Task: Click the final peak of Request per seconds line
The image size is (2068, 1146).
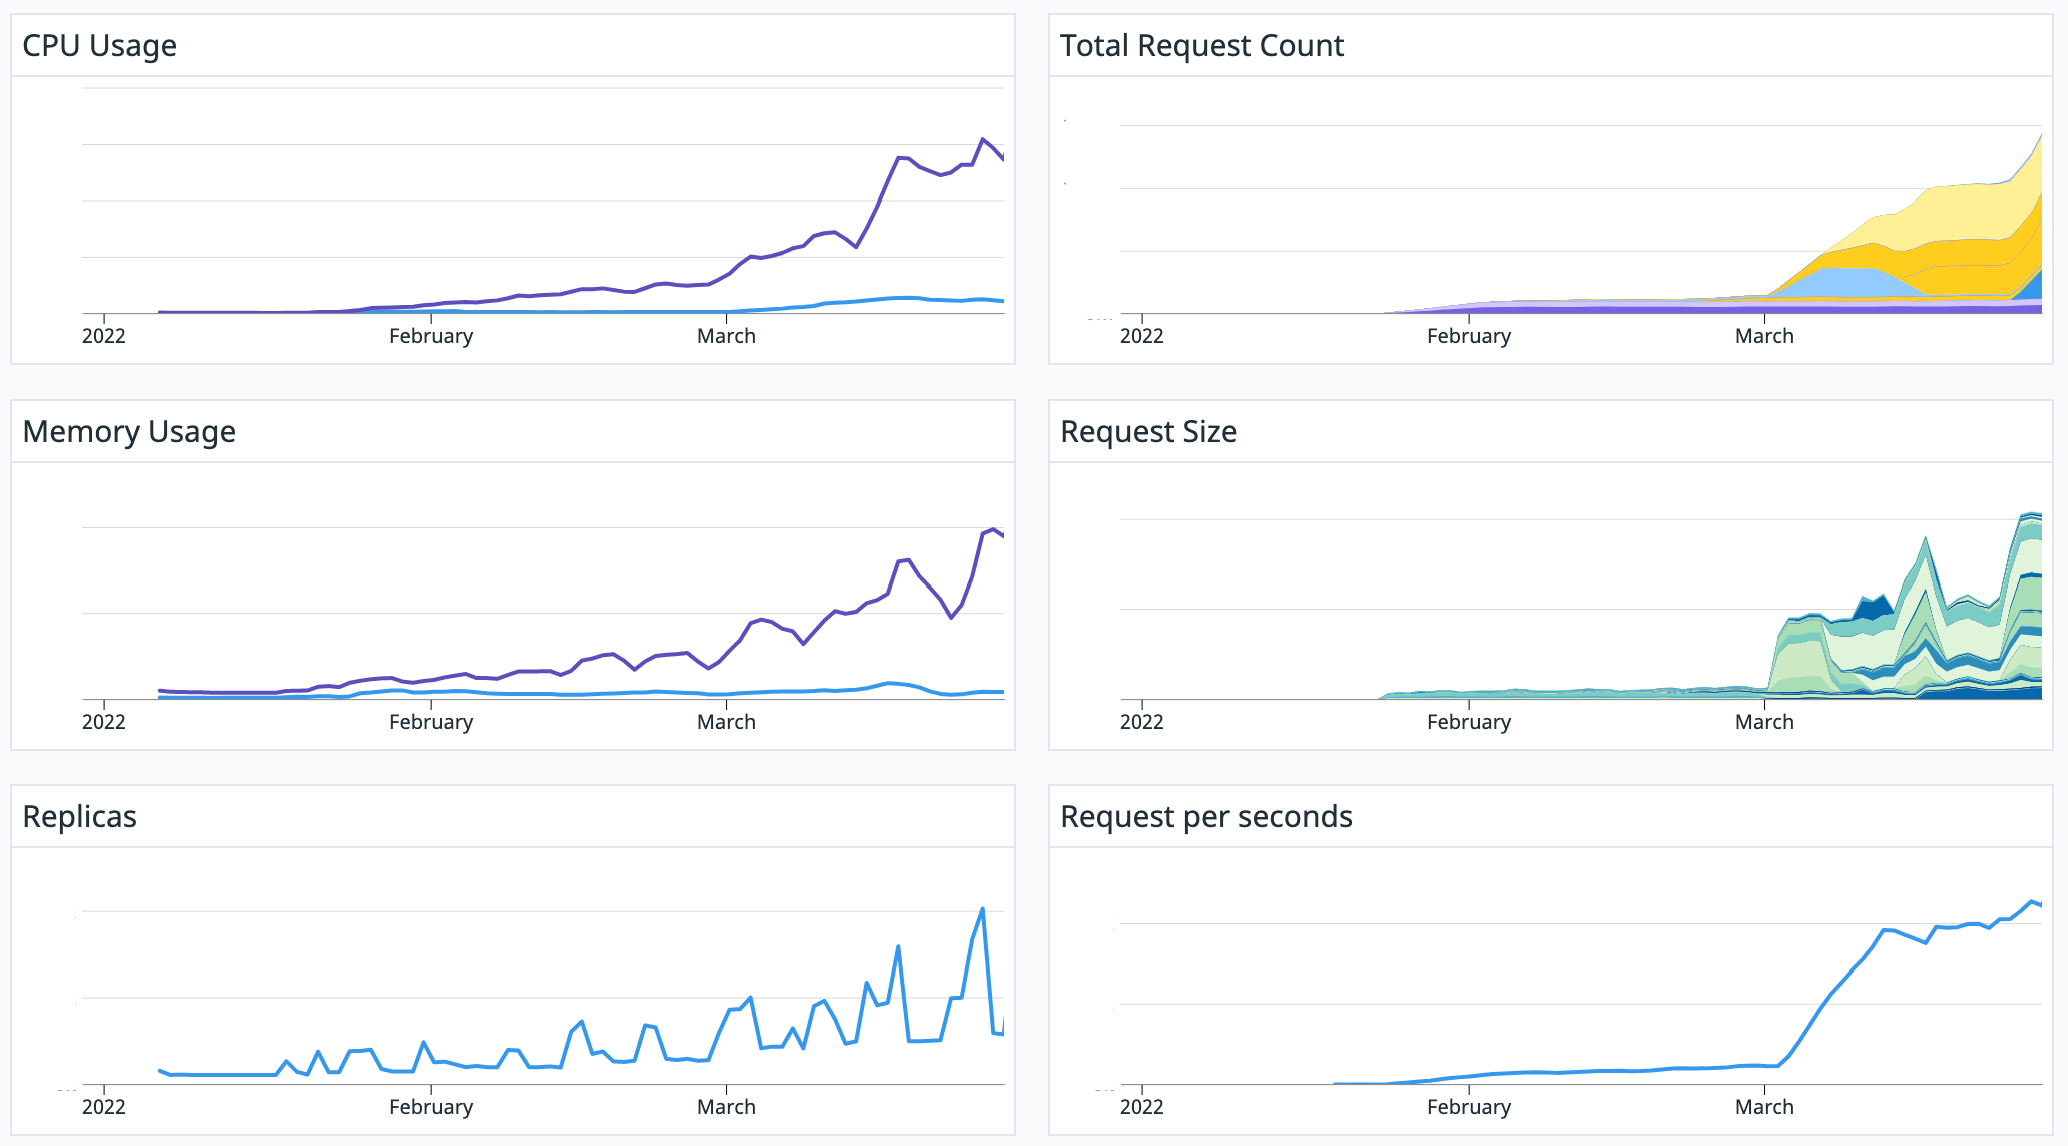Action: click(2032, 901)
